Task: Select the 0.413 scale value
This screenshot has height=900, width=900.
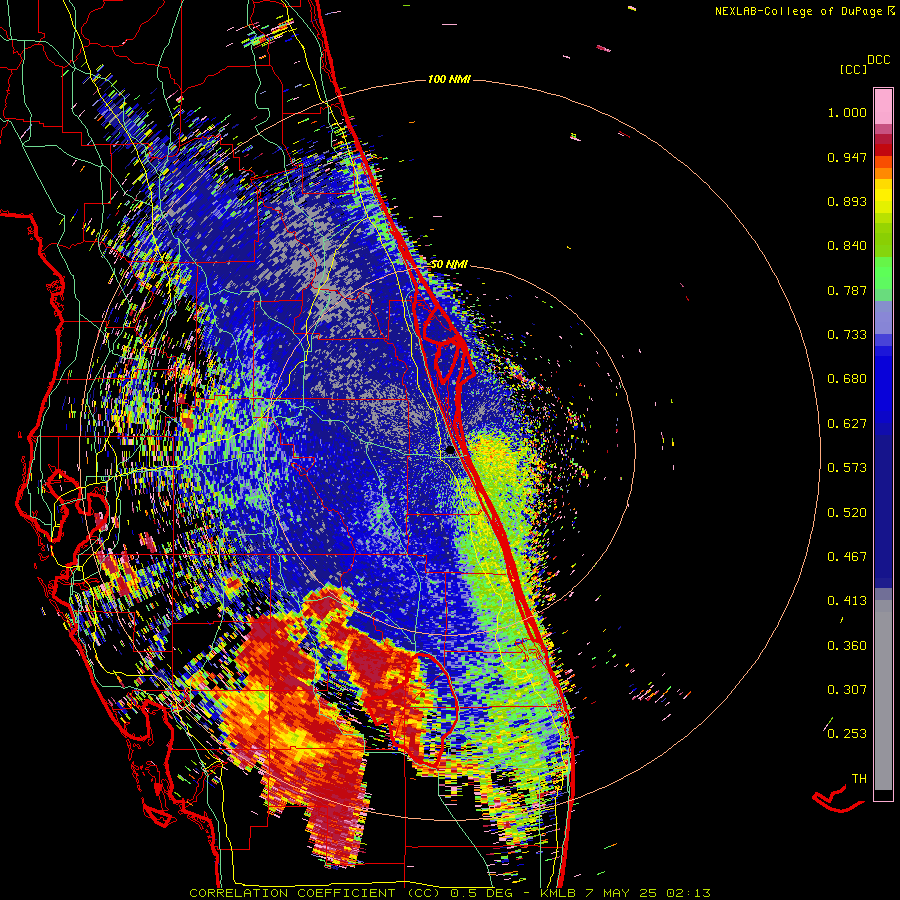Action: 847,601
